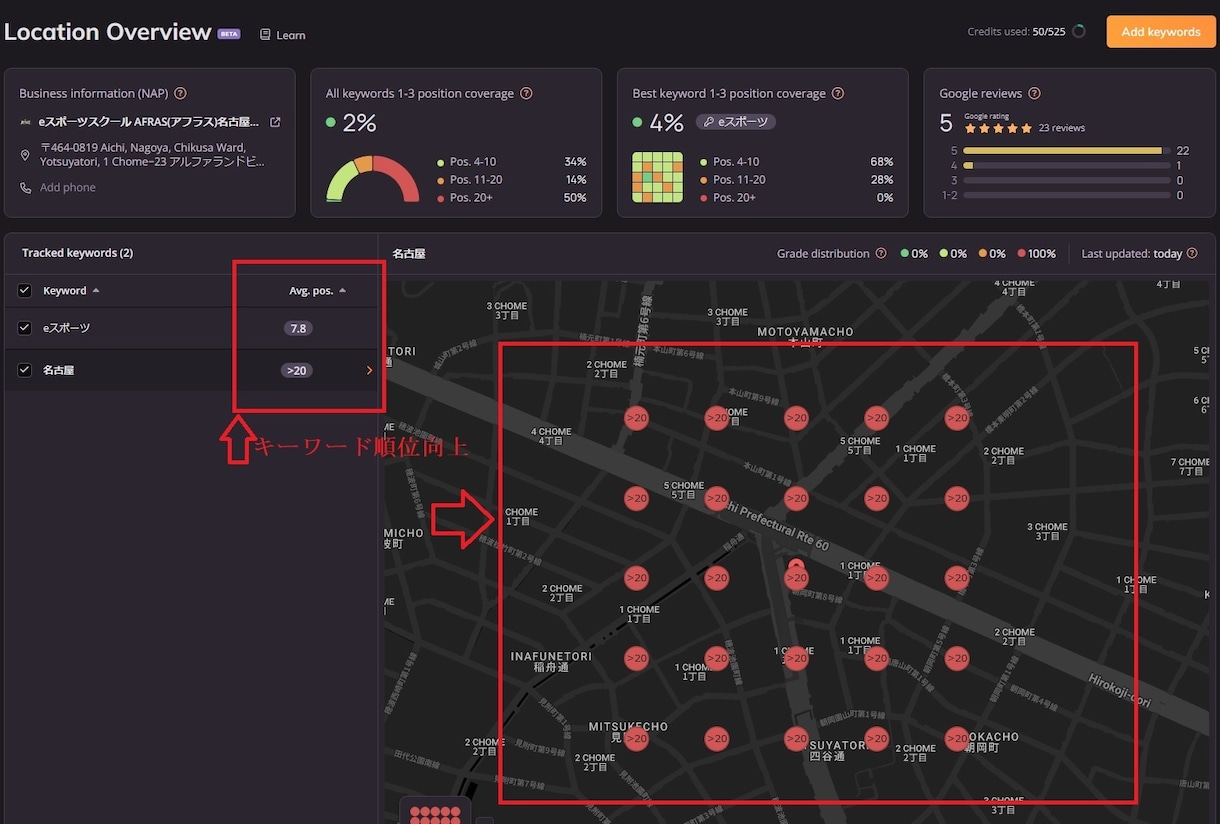This screenshot has width=1220, height=824.
Task: Open external link beside business name
Action: coord(276,122)
